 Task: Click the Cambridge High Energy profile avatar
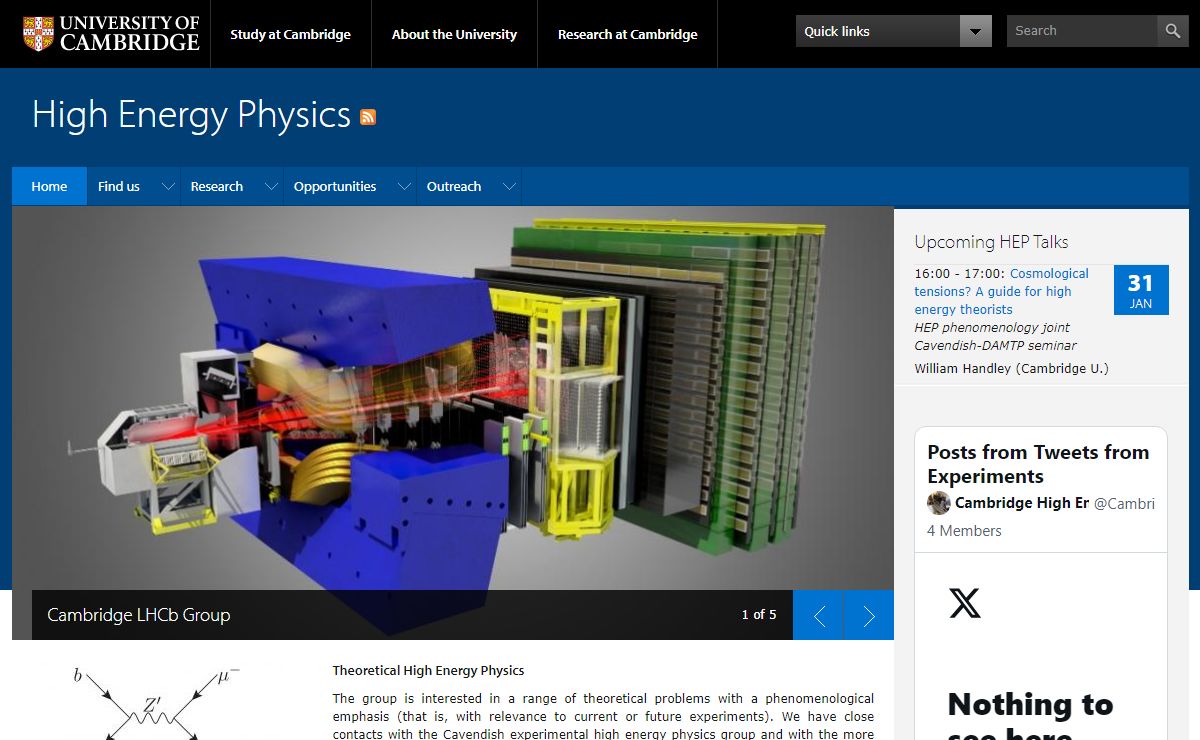[x=938, y=503]
